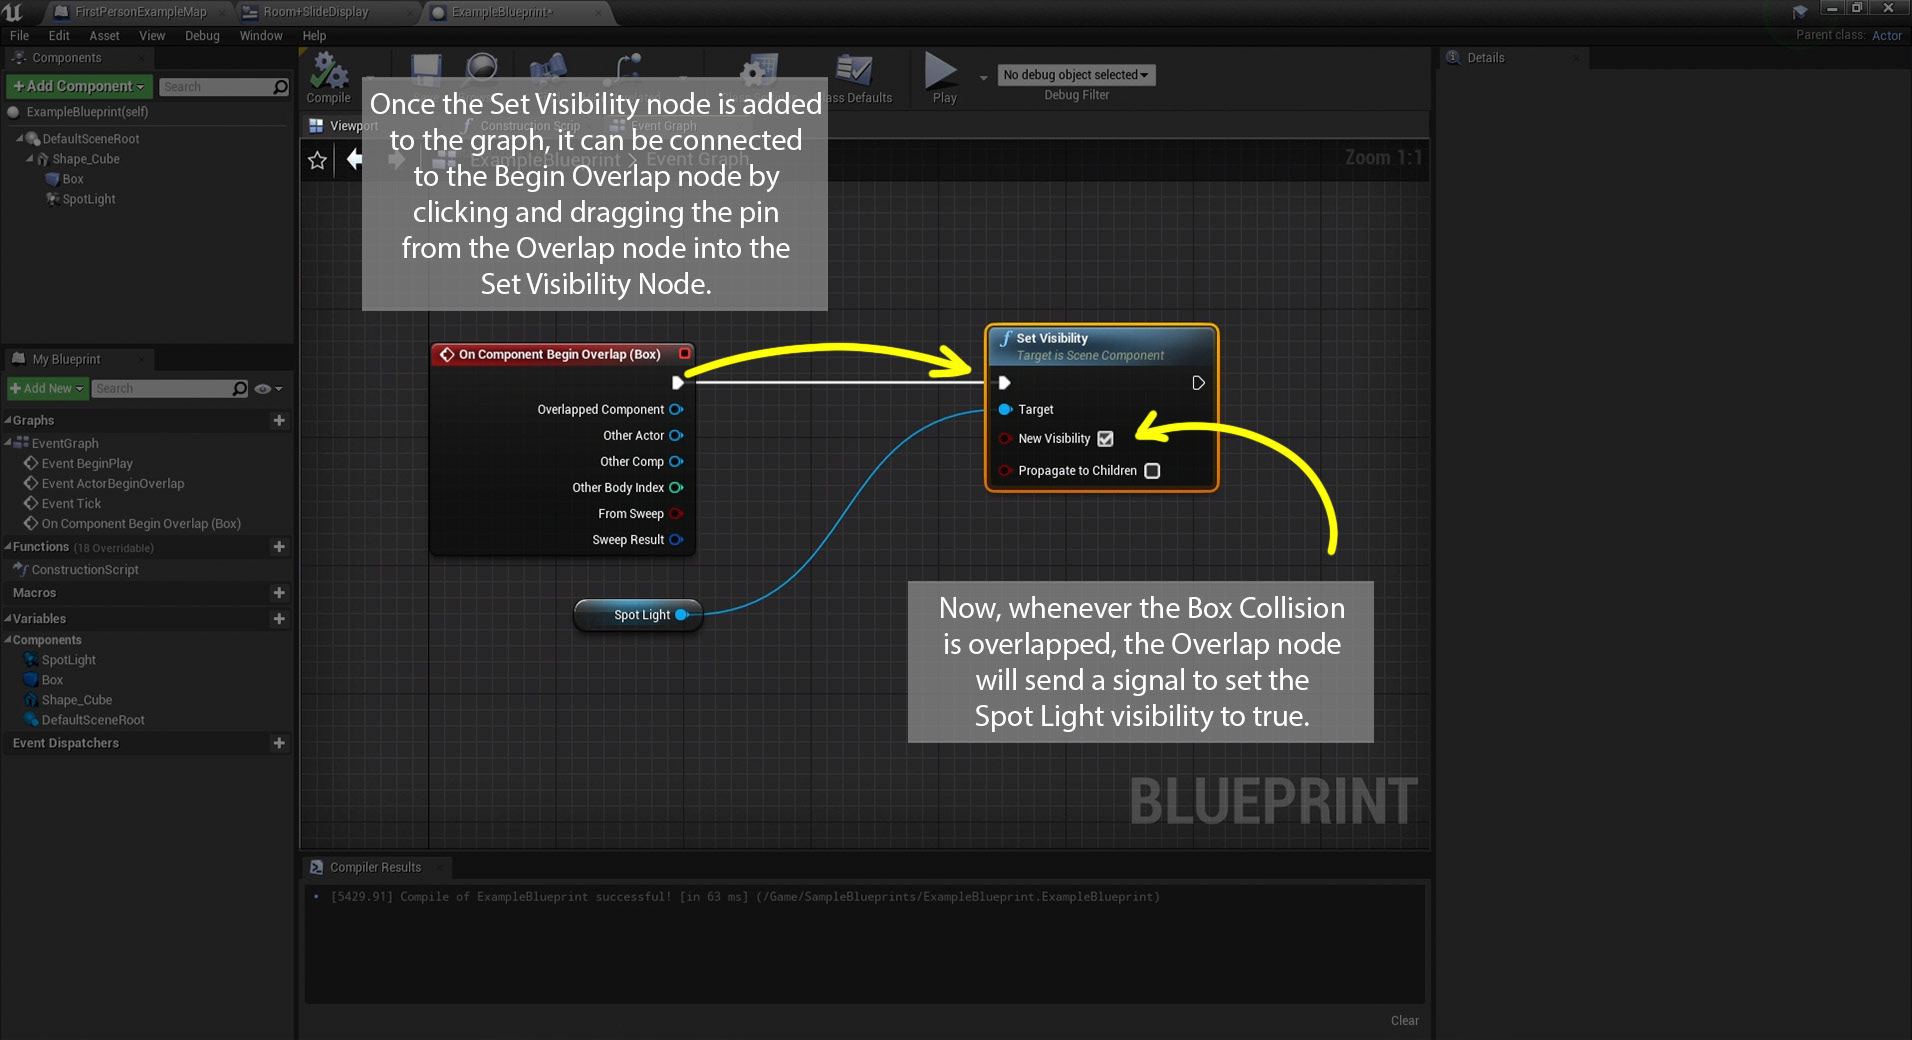Open the Asset menu
The height and width of the screenshot is (1040, 1912).
104,35
